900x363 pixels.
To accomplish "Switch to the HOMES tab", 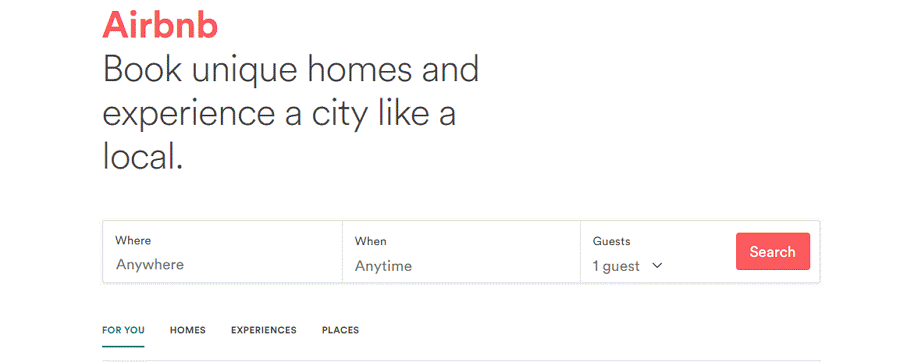I will pyautogui.click(x=188, y=330).
